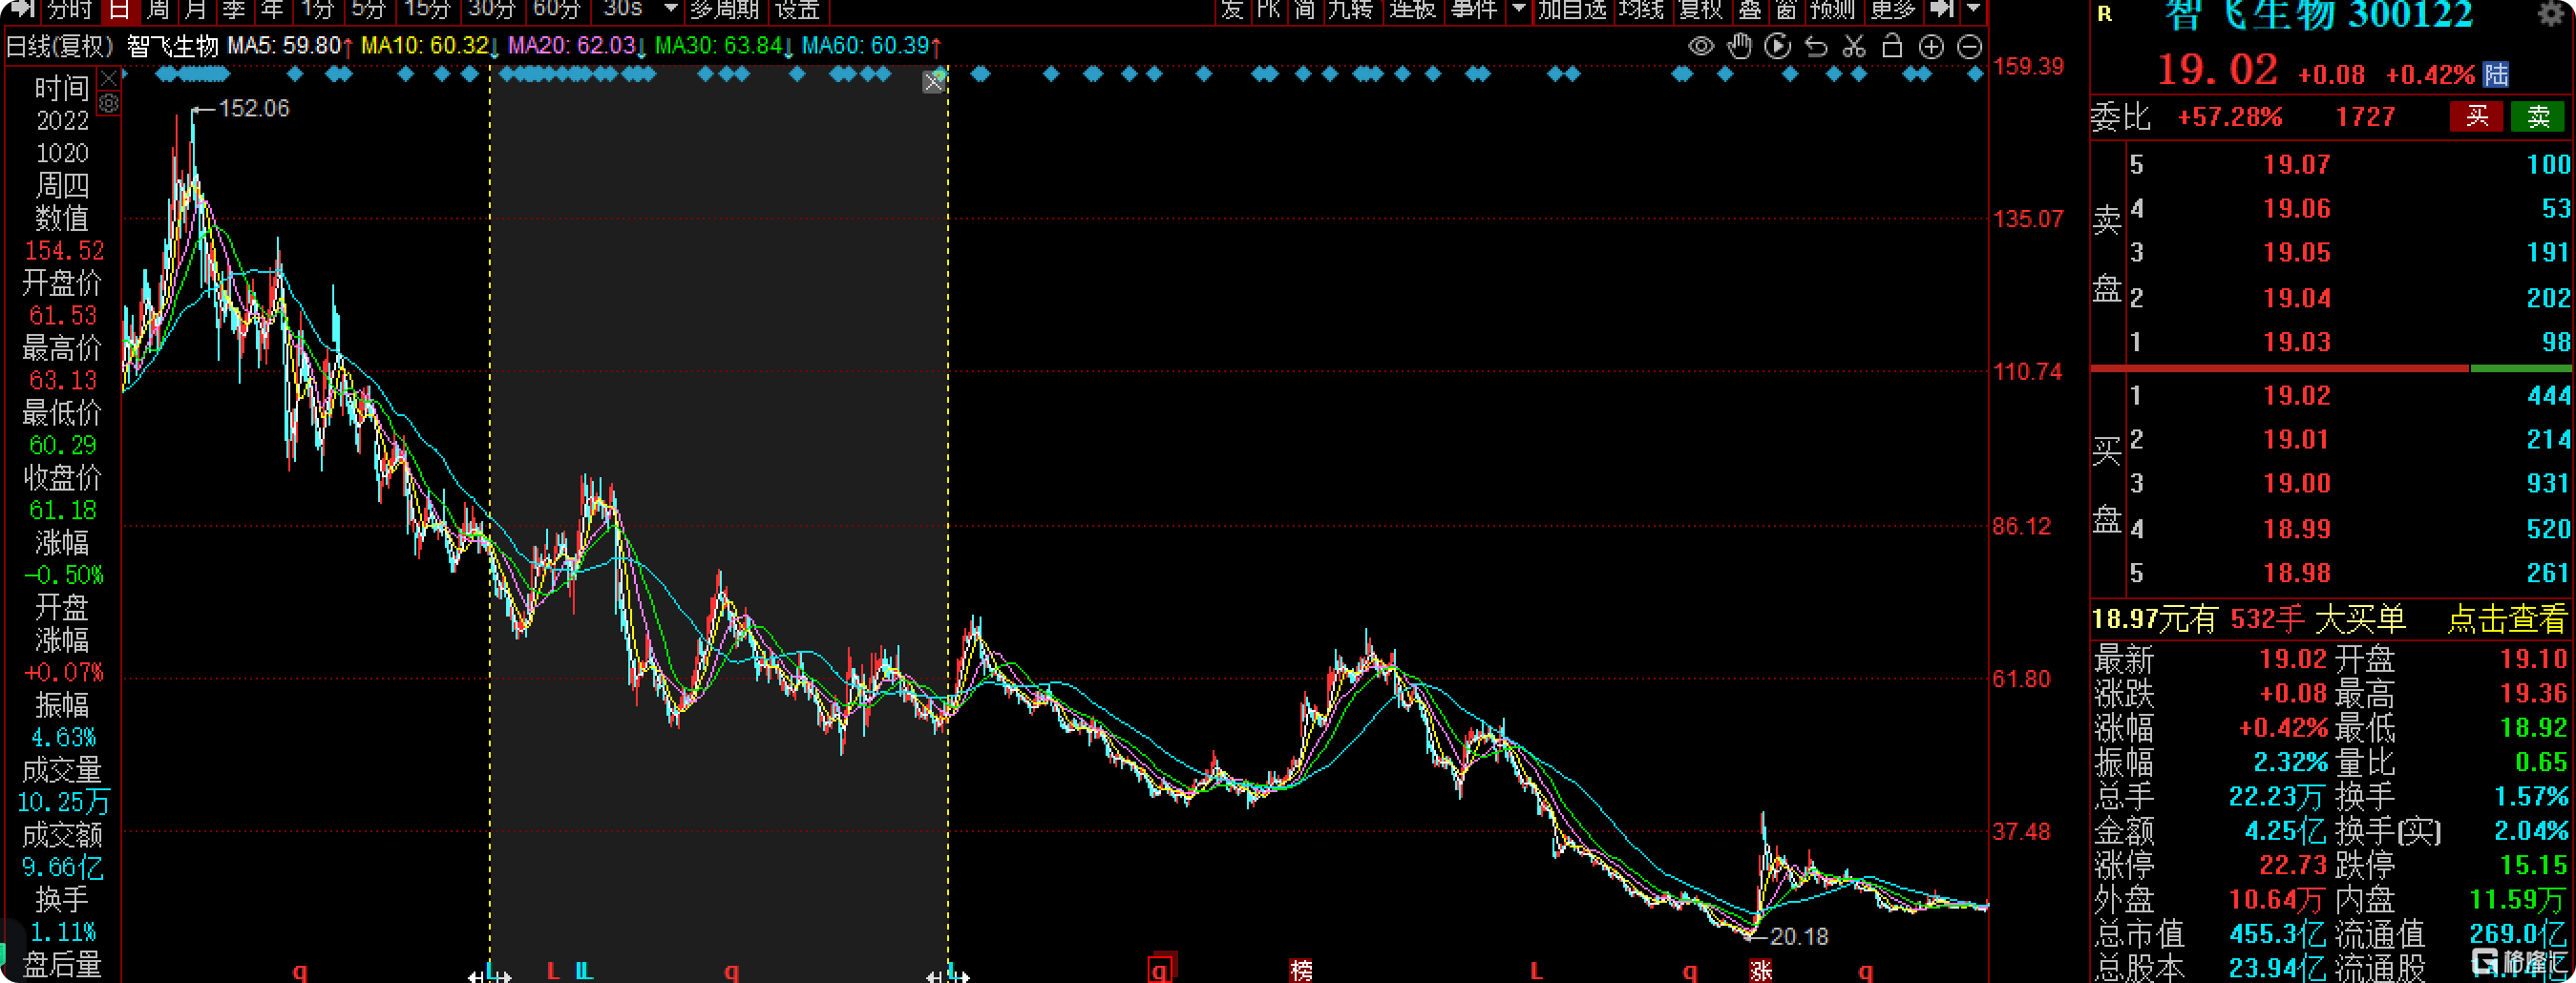2576x983 pixels.
Task: Select the 月 monthly period tab
Action: [x=195, y=9]
